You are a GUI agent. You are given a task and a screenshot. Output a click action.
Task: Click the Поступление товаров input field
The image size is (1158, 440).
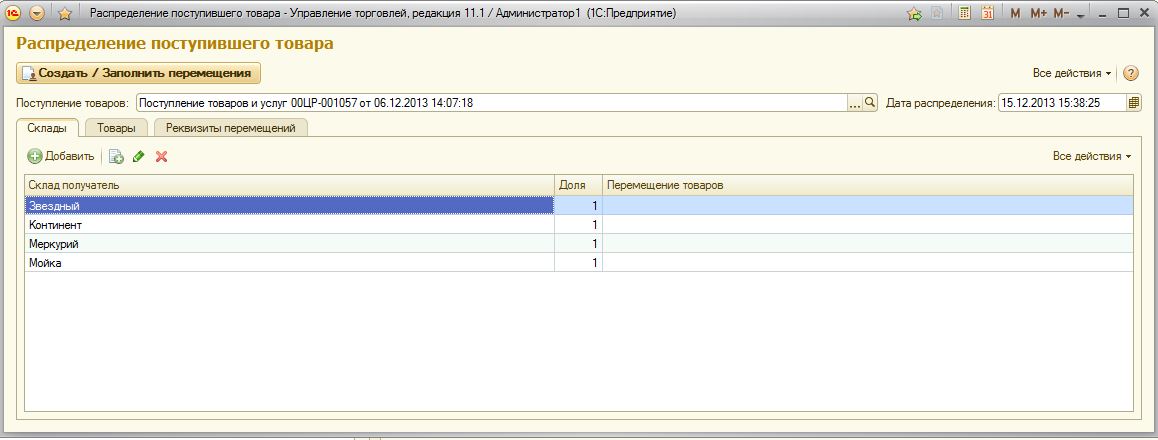(492, 103)
